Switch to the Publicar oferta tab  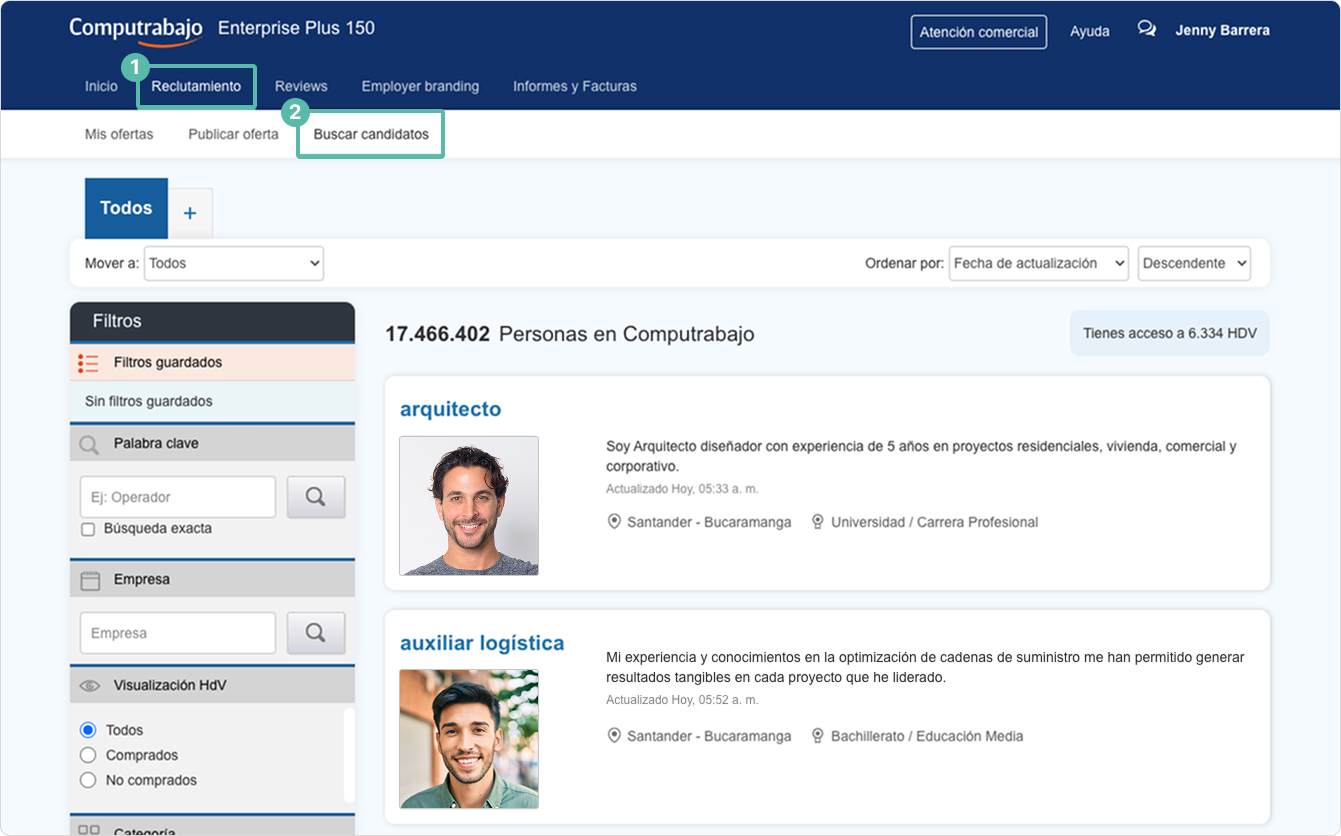233,134
